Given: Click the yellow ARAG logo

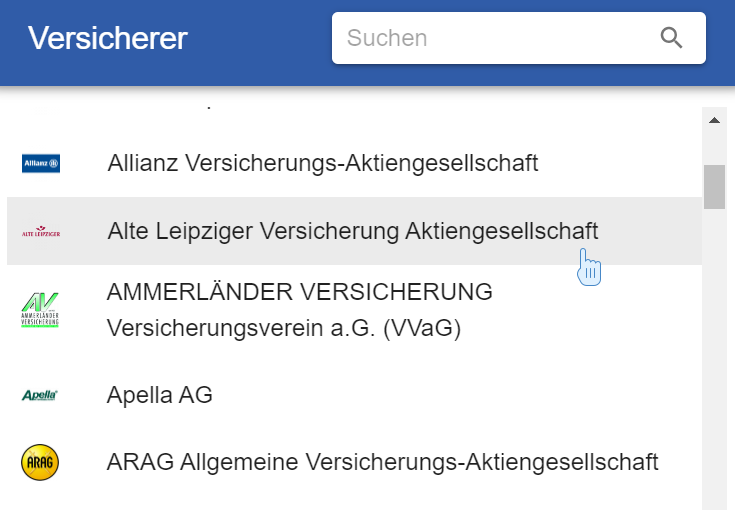Looking at the screenshot, I should tap(40, 462).
